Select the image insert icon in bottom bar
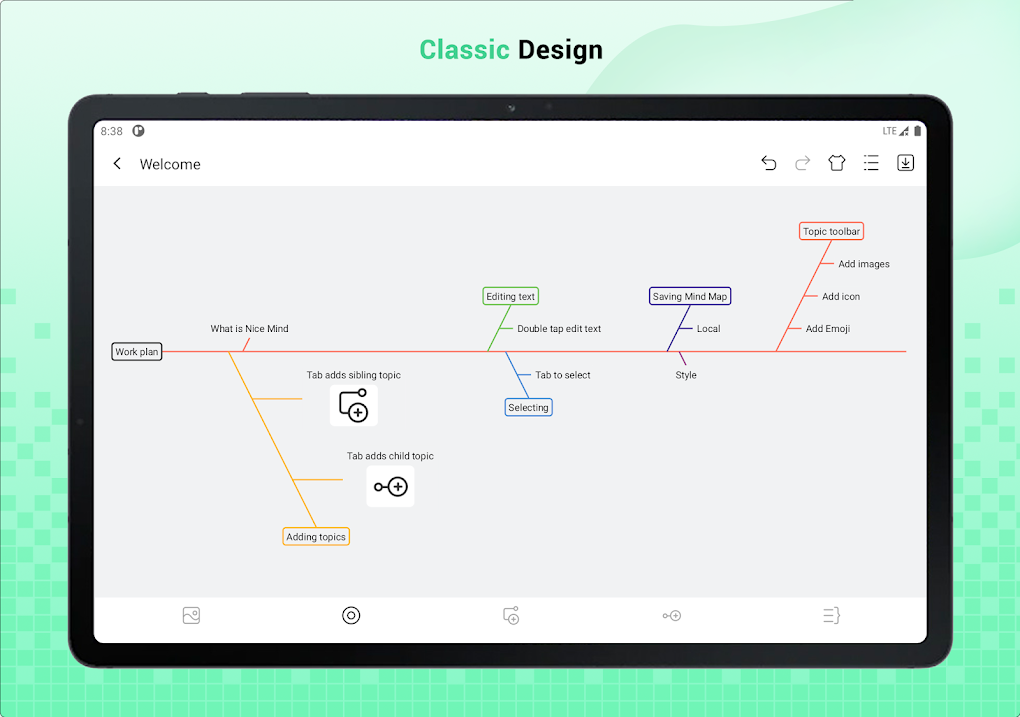 point(191,615)
